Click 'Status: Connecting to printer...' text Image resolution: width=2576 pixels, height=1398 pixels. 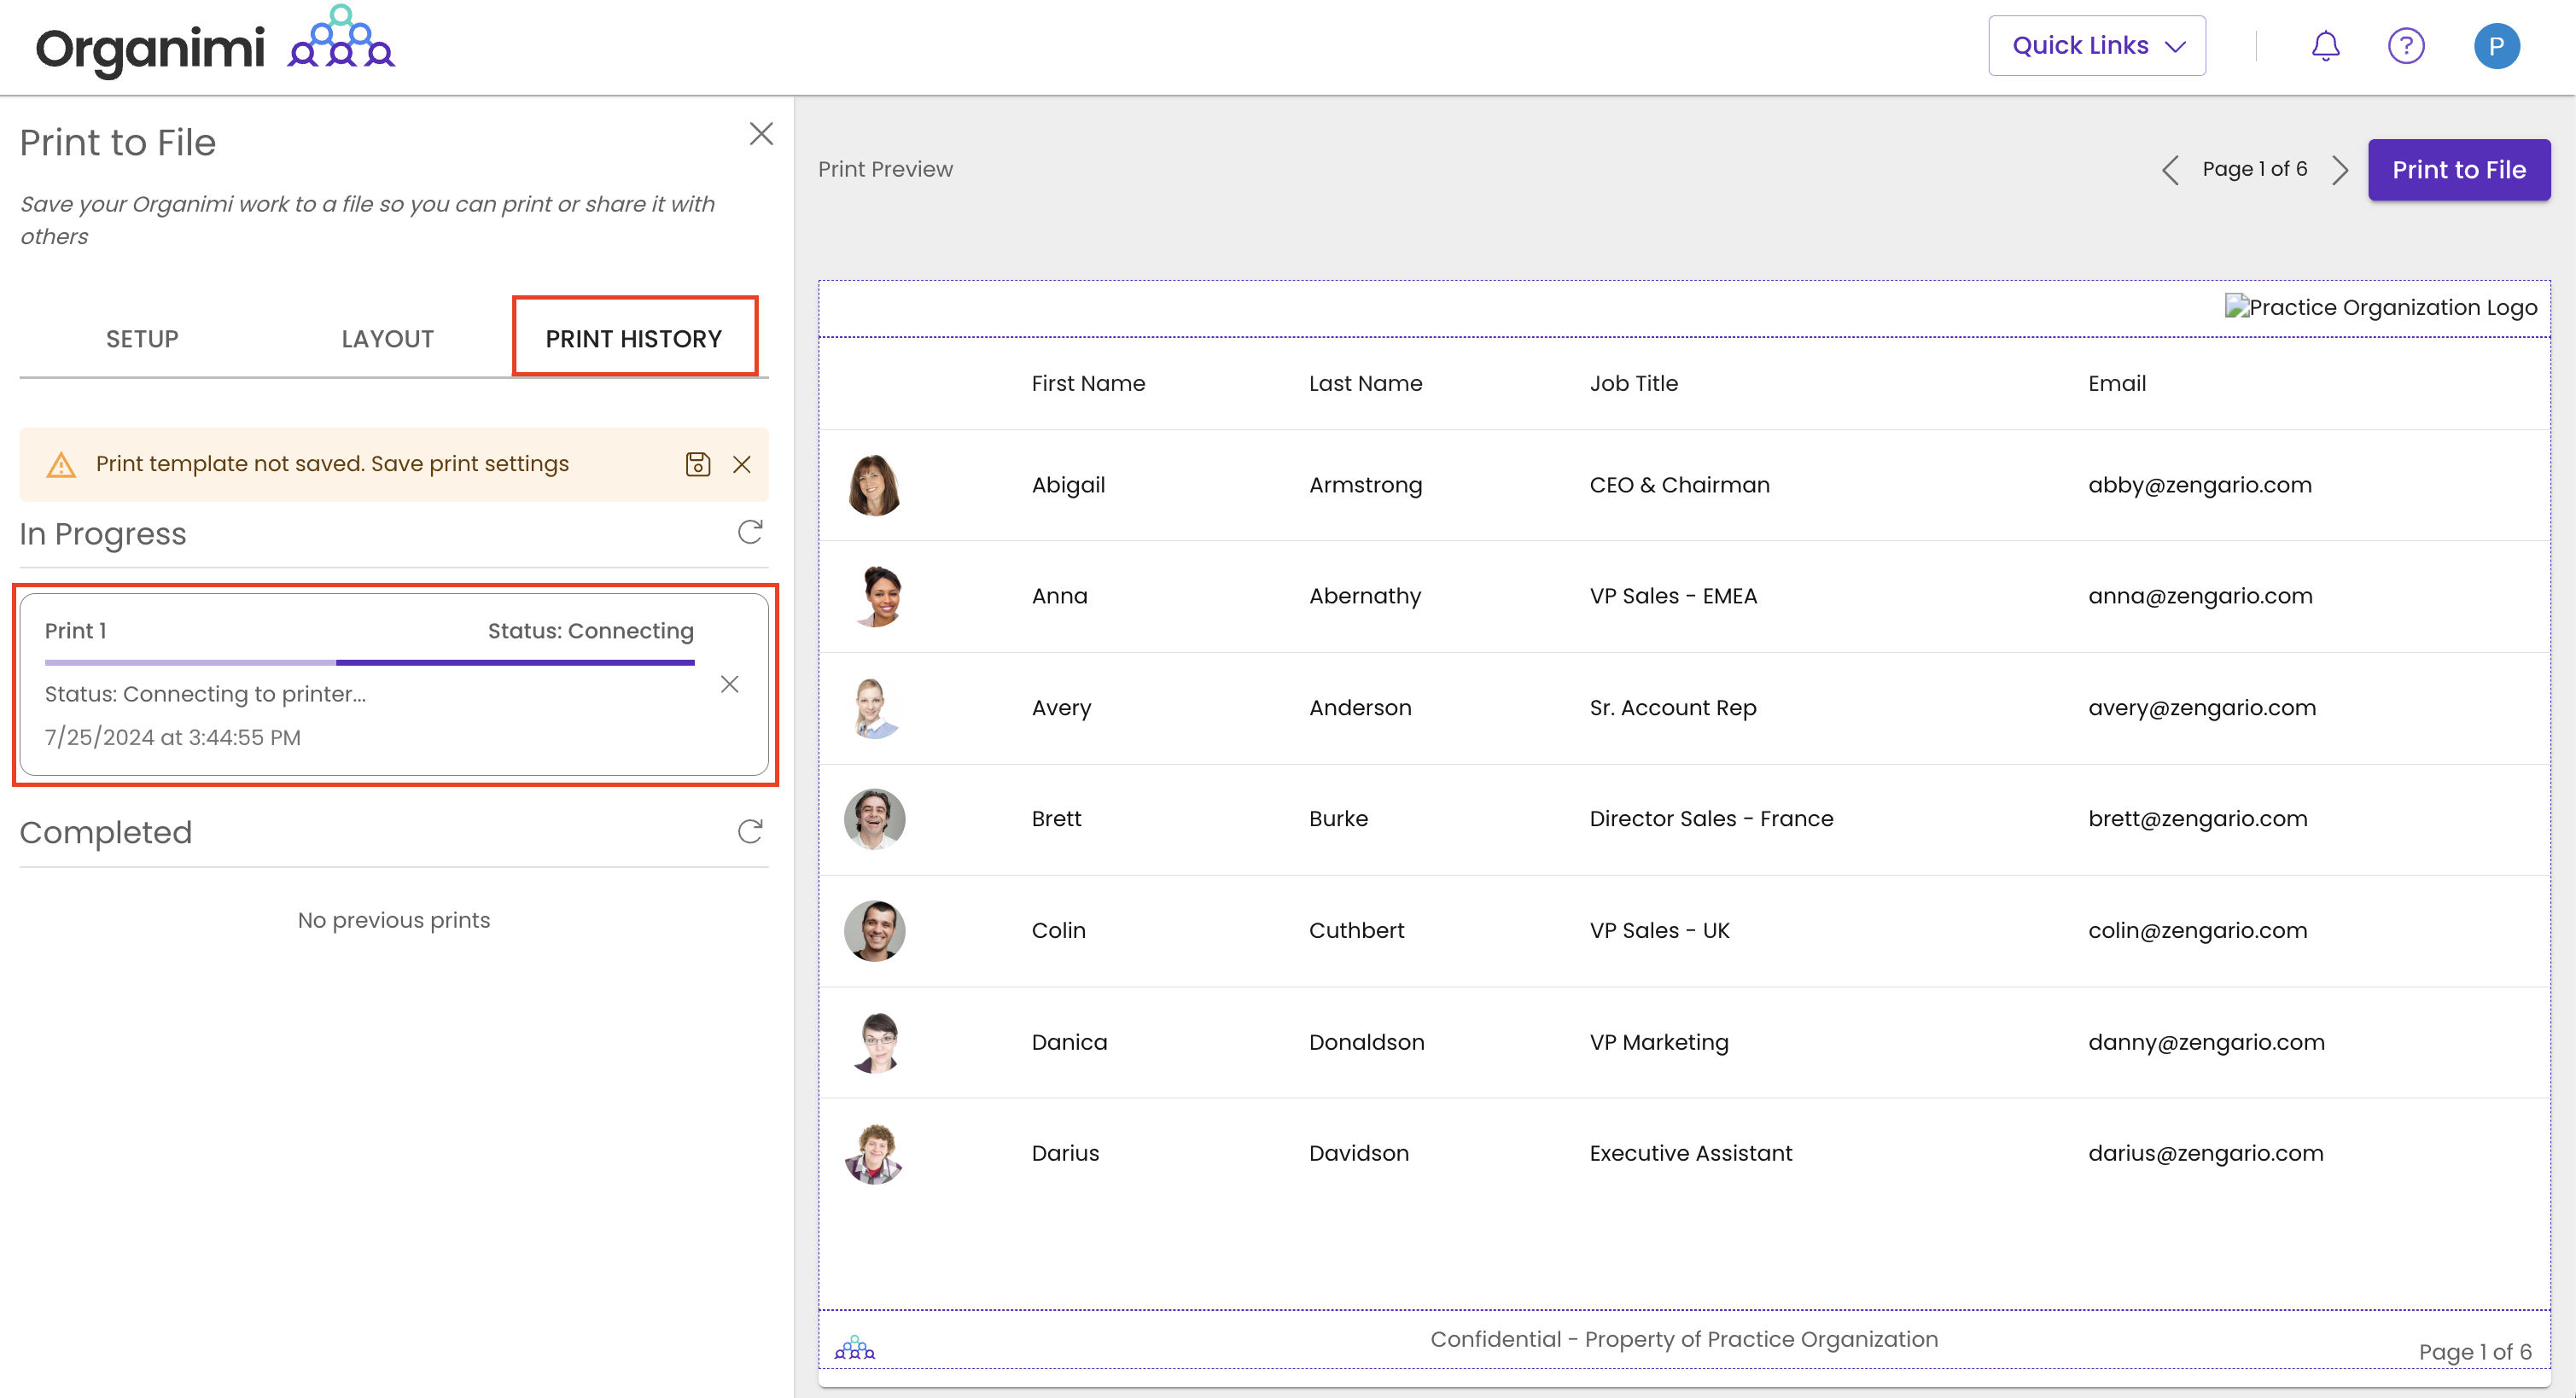[x=205, y=694]
